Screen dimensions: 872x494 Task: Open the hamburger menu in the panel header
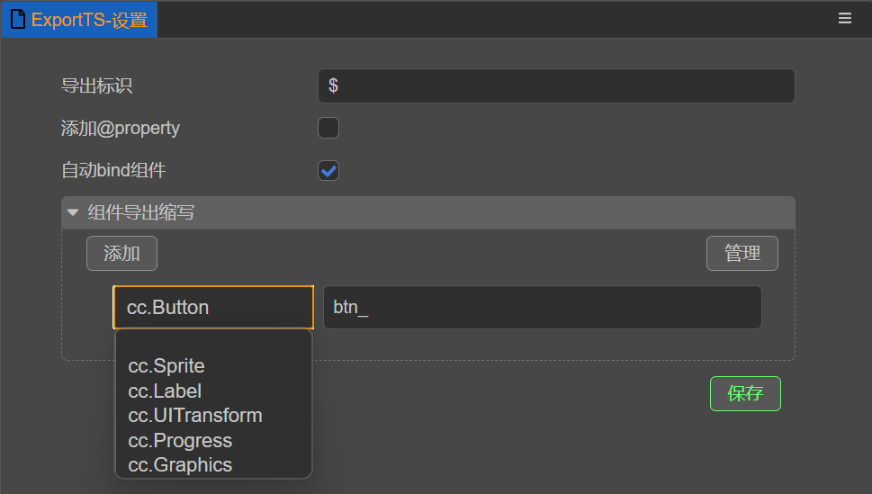[845, 19]
